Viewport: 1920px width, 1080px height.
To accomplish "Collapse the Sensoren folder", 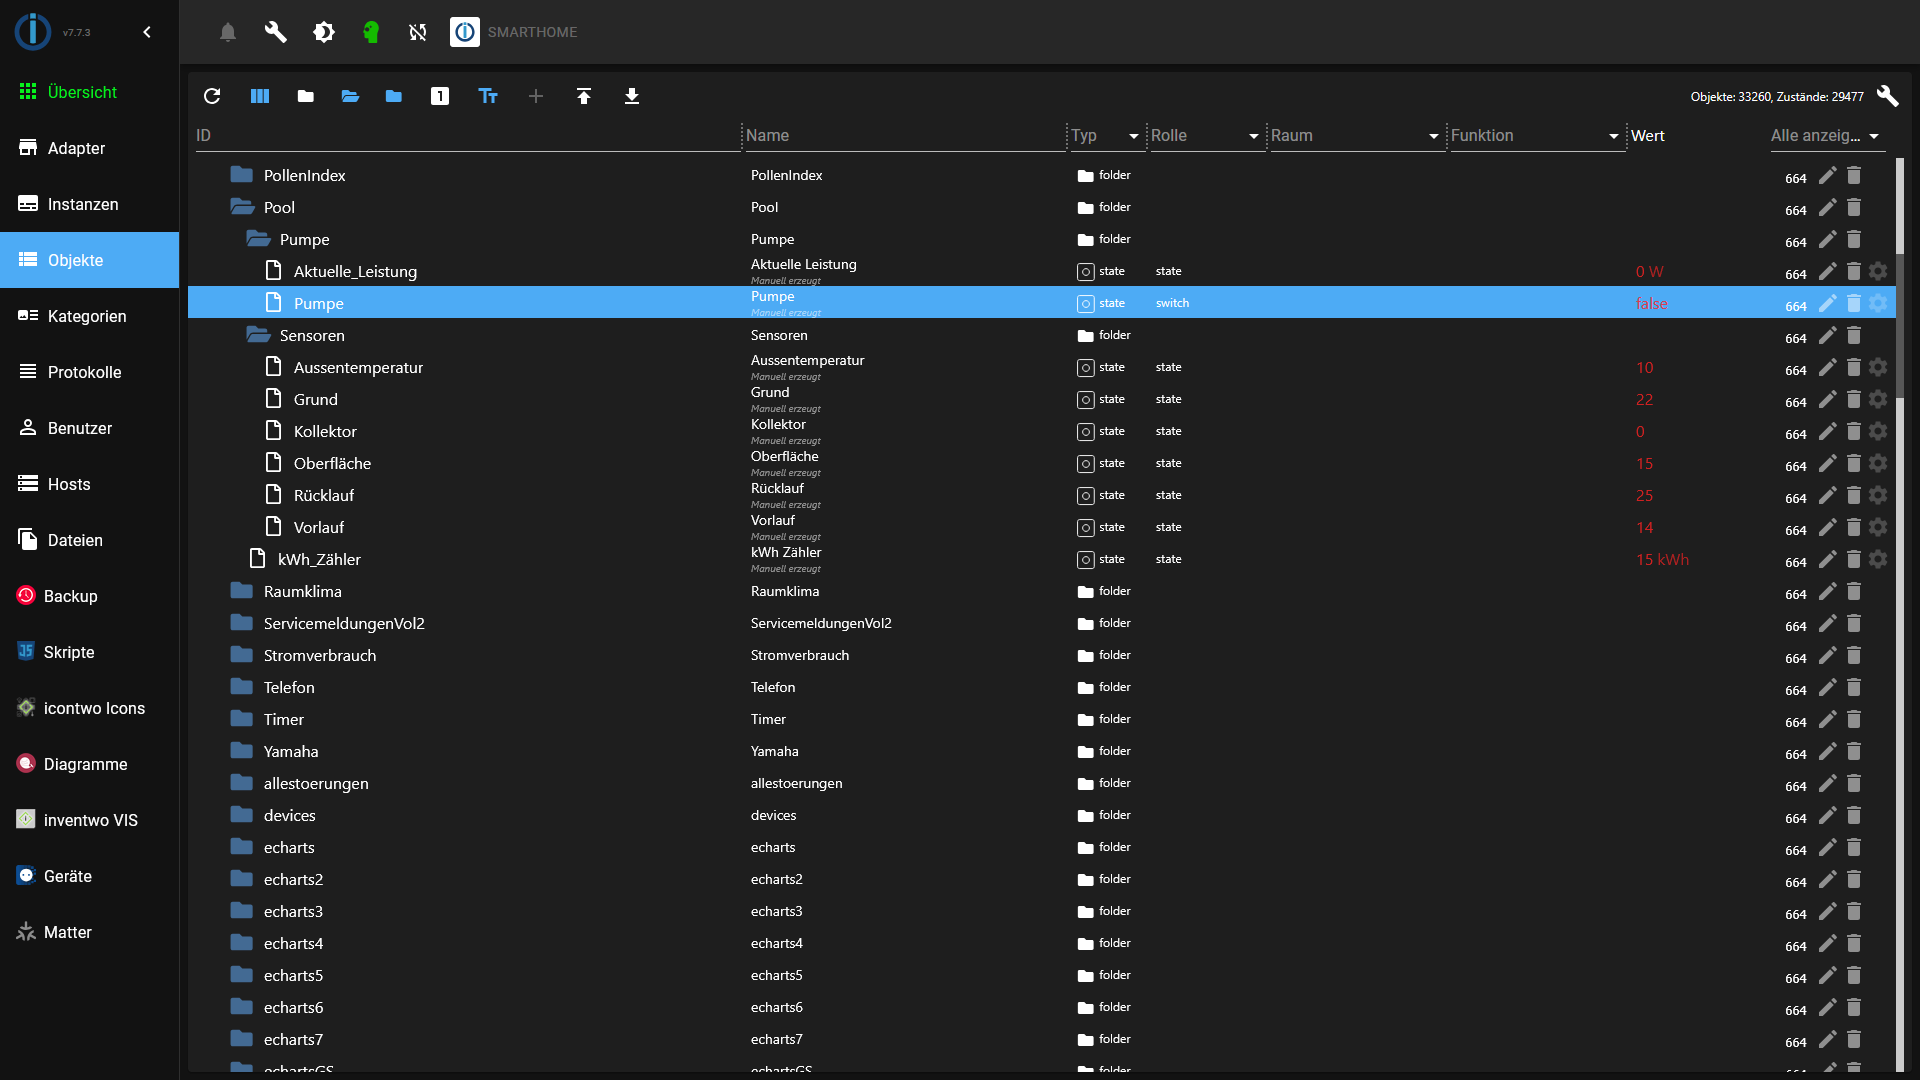I will tap(259, 335).
